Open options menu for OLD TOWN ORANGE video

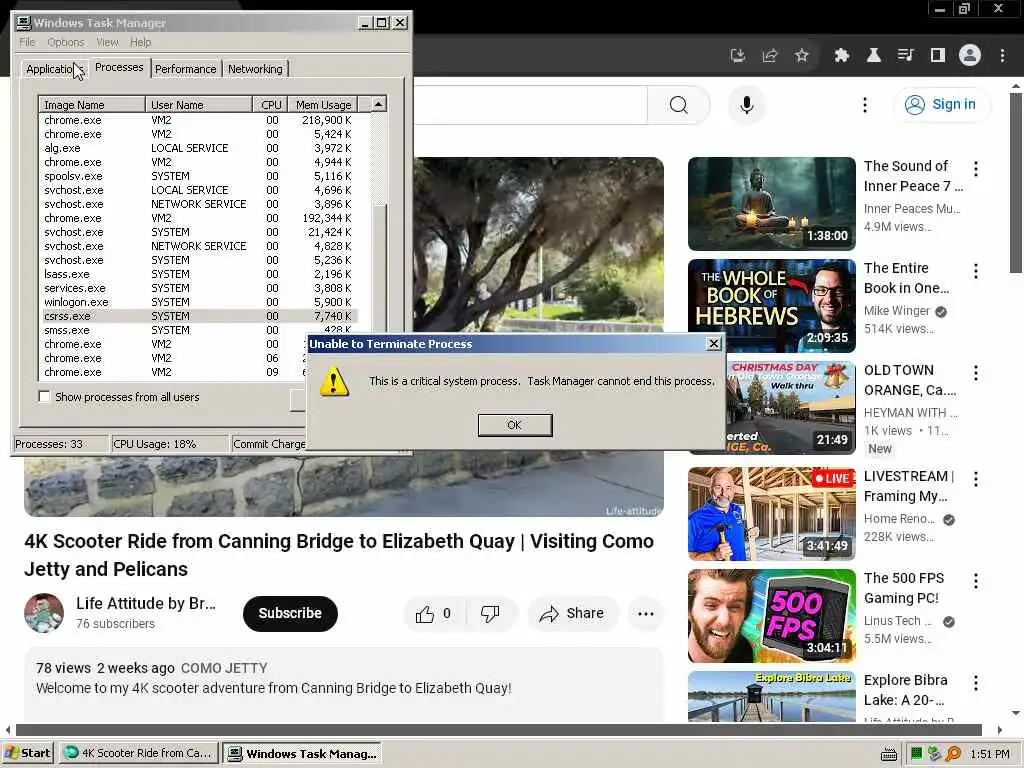click(976, 373)
